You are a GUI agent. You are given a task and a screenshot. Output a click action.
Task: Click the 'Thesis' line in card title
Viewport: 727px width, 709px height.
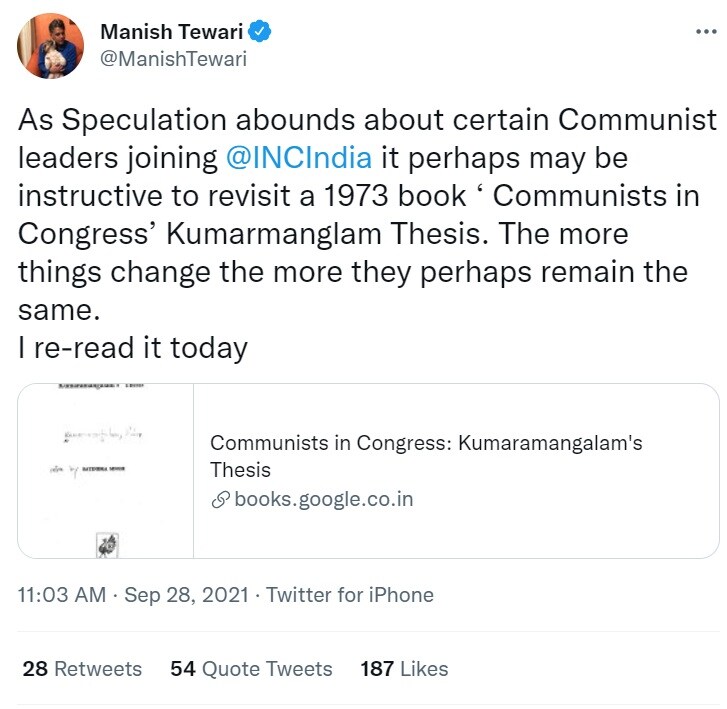240,470
